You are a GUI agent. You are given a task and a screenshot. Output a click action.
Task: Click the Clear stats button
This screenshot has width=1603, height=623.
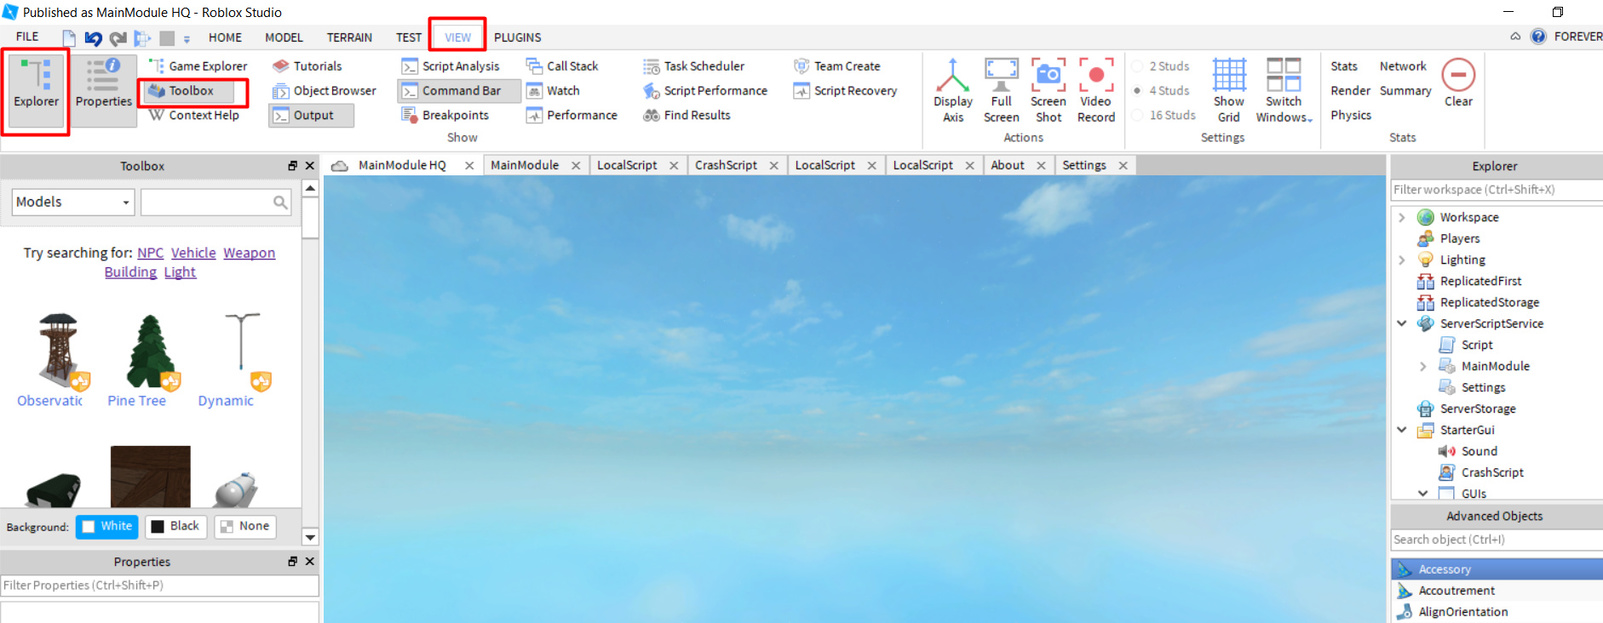coord(1458,83)
